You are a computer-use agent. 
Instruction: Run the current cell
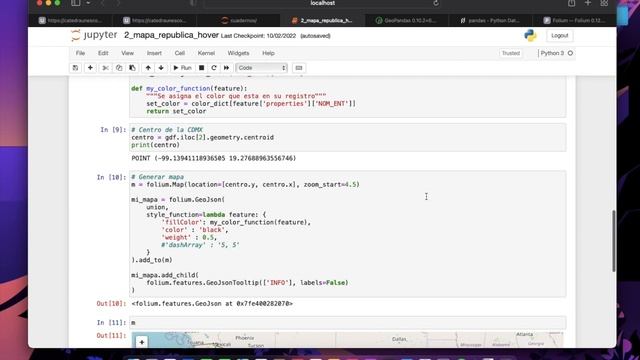182,68
